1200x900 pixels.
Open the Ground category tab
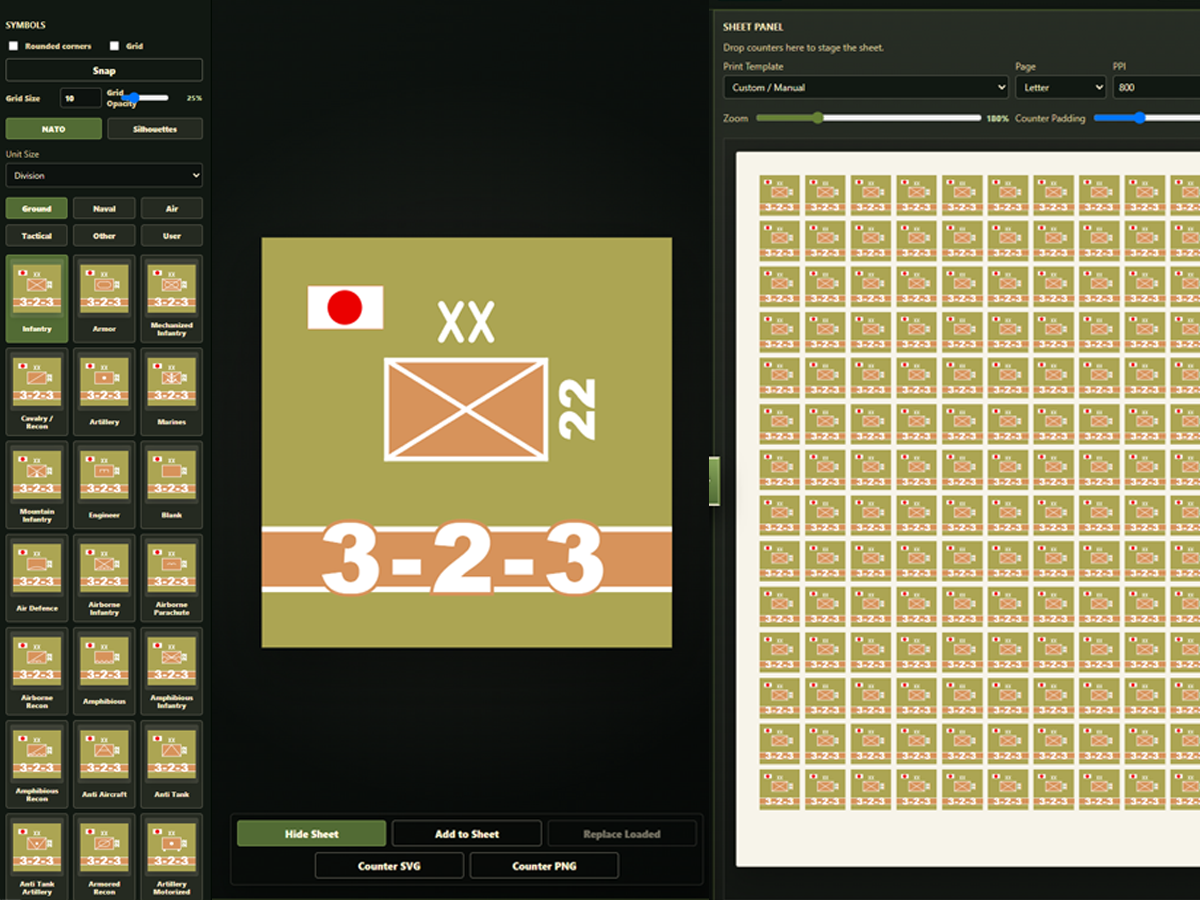pyautogui.click(x=37, y=208)
